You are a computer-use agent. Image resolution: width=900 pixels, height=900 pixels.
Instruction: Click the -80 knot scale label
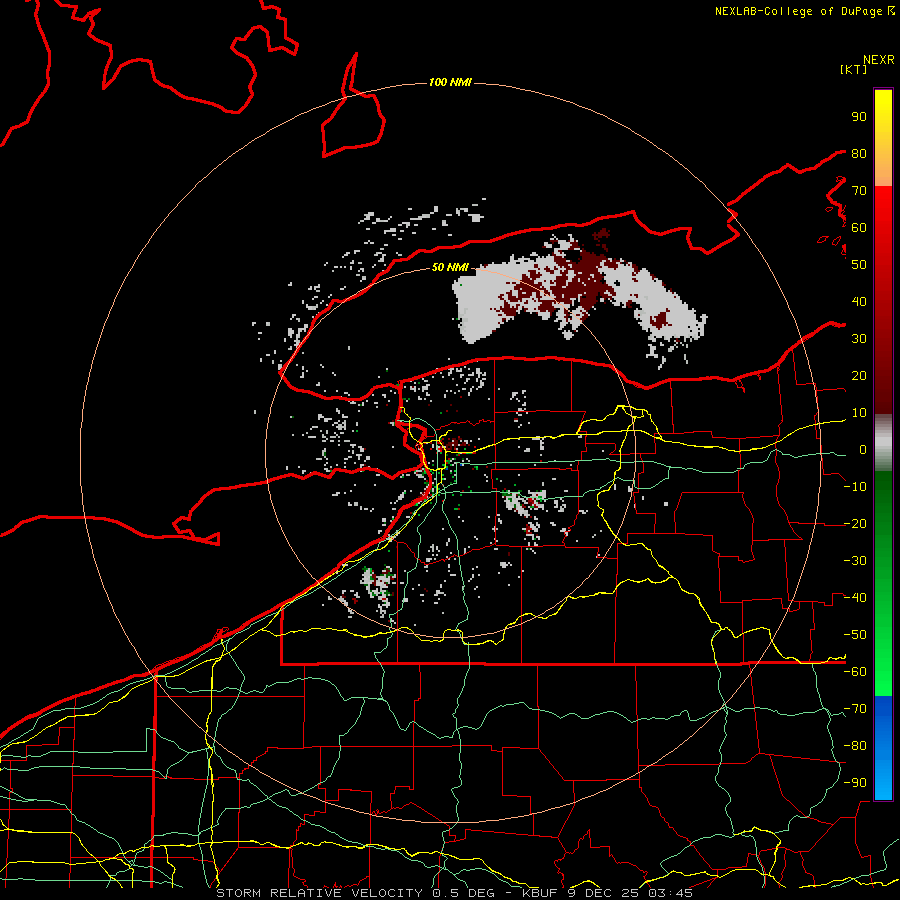click(x=855, y=746)
